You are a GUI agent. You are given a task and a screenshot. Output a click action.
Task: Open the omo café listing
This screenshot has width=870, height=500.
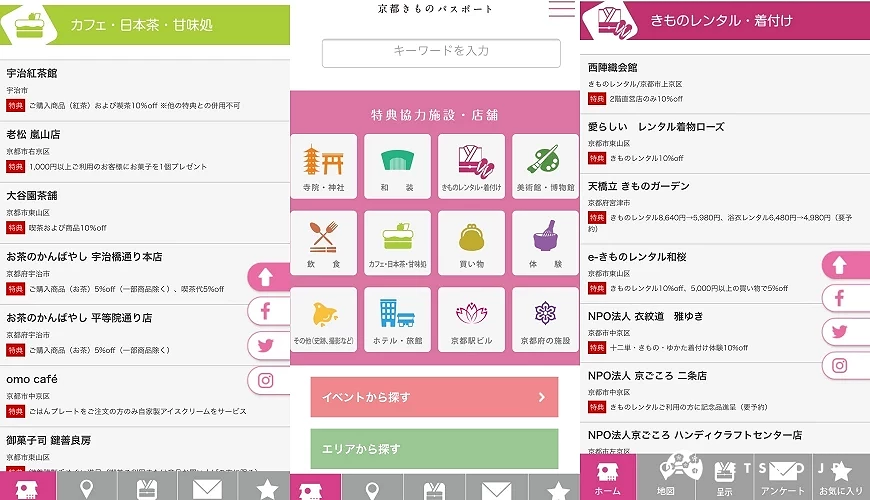(x=145, y=396)
